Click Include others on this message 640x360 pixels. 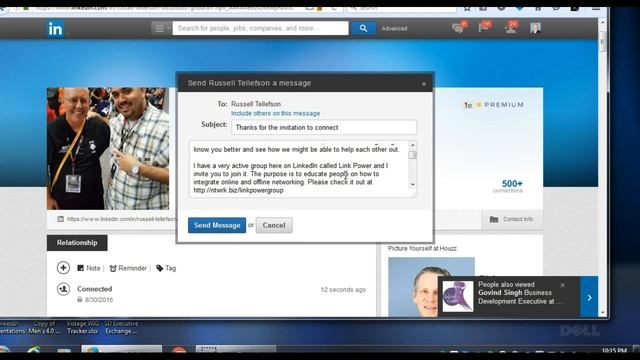pyautogui.click(x=276, y=113)
